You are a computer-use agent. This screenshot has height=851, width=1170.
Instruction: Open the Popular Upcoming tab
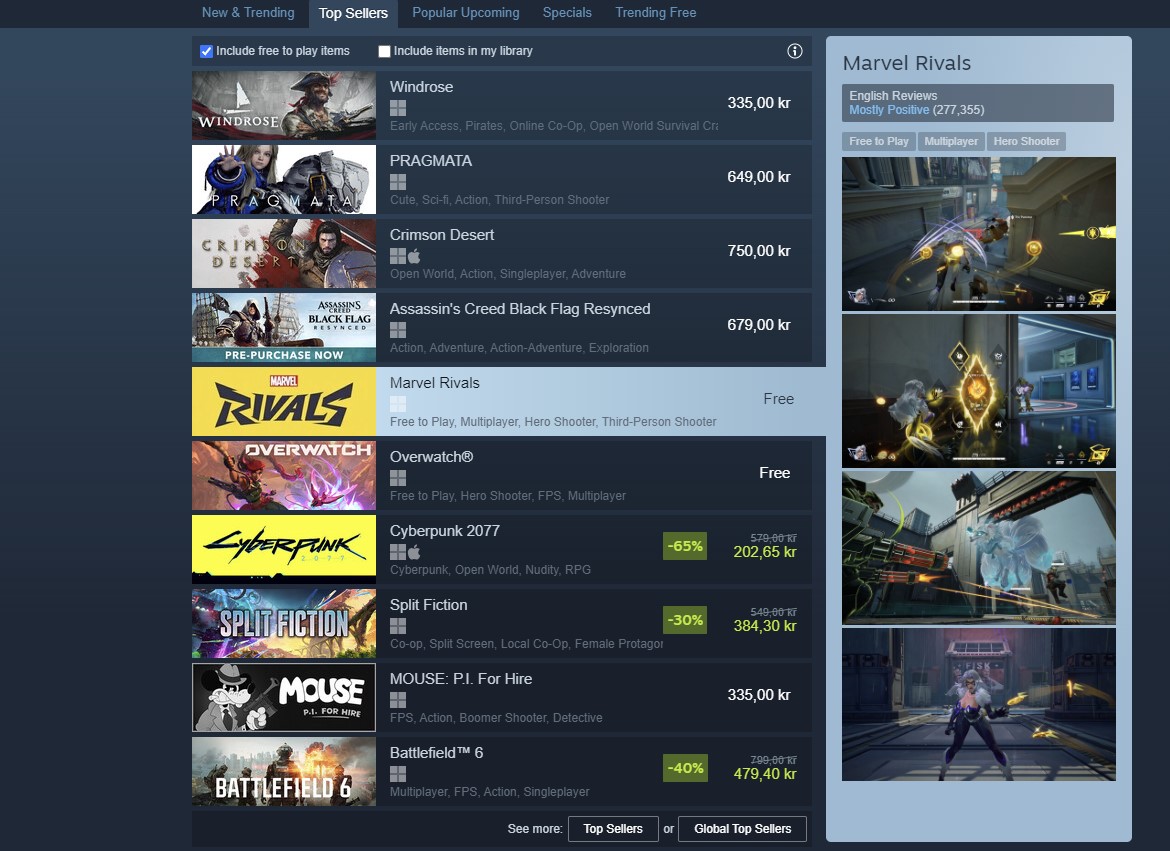(x=466, y=13)
